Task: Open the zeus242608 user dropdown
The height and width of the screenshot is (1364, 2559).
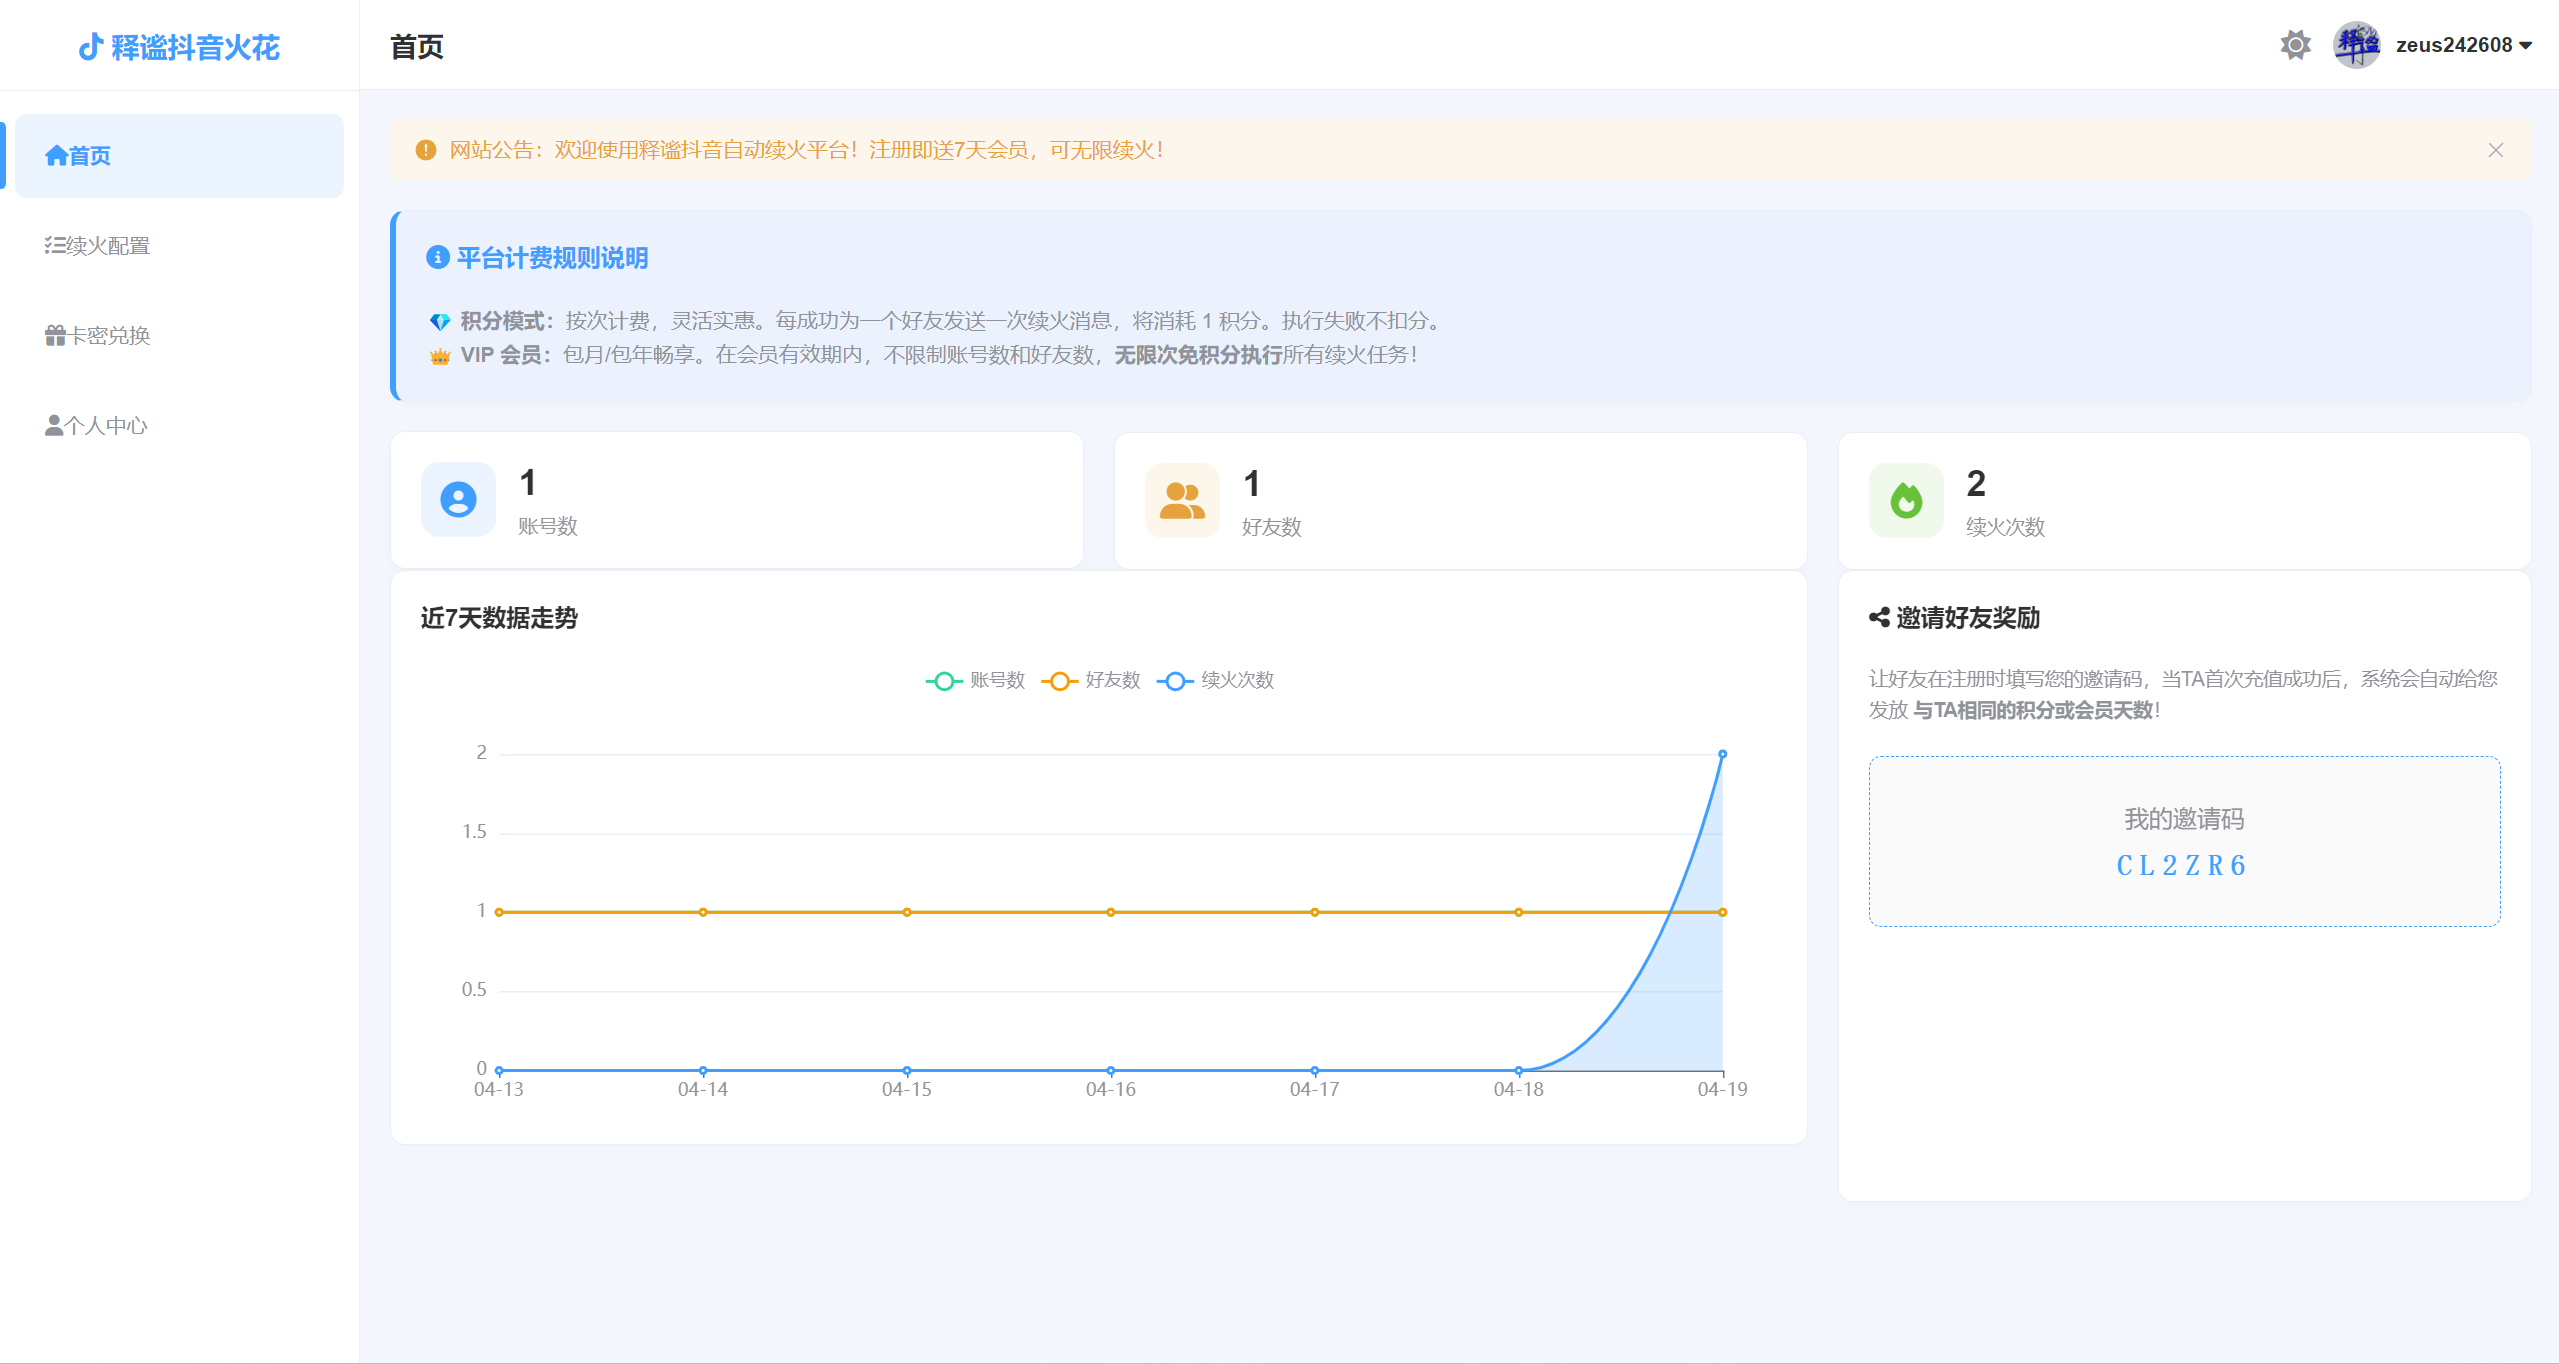Action: tap(2463, 45)
